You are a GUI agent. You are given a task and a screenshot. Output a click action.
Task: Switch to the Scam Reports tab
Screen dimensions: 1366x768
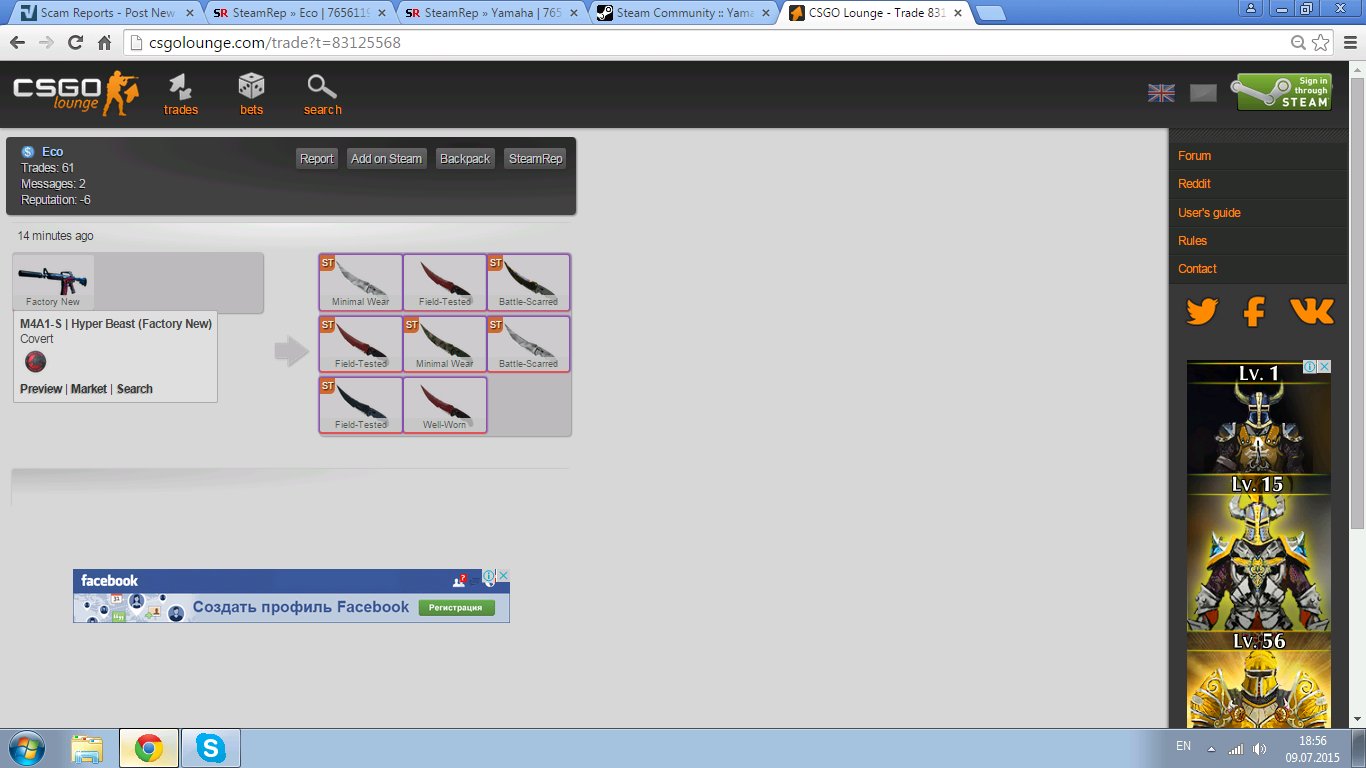tap(107, 13)
